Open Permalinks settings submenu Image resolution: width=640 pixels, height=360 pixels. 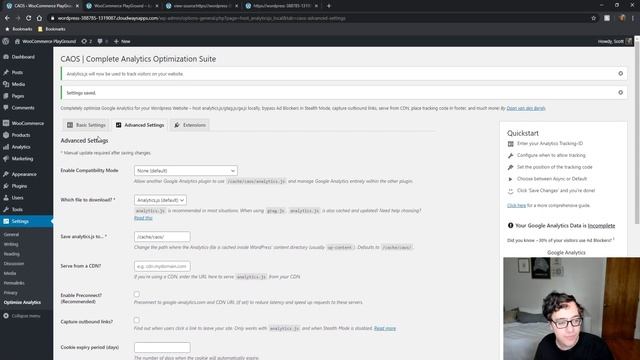pyautogui.click(x=14, y=283)
